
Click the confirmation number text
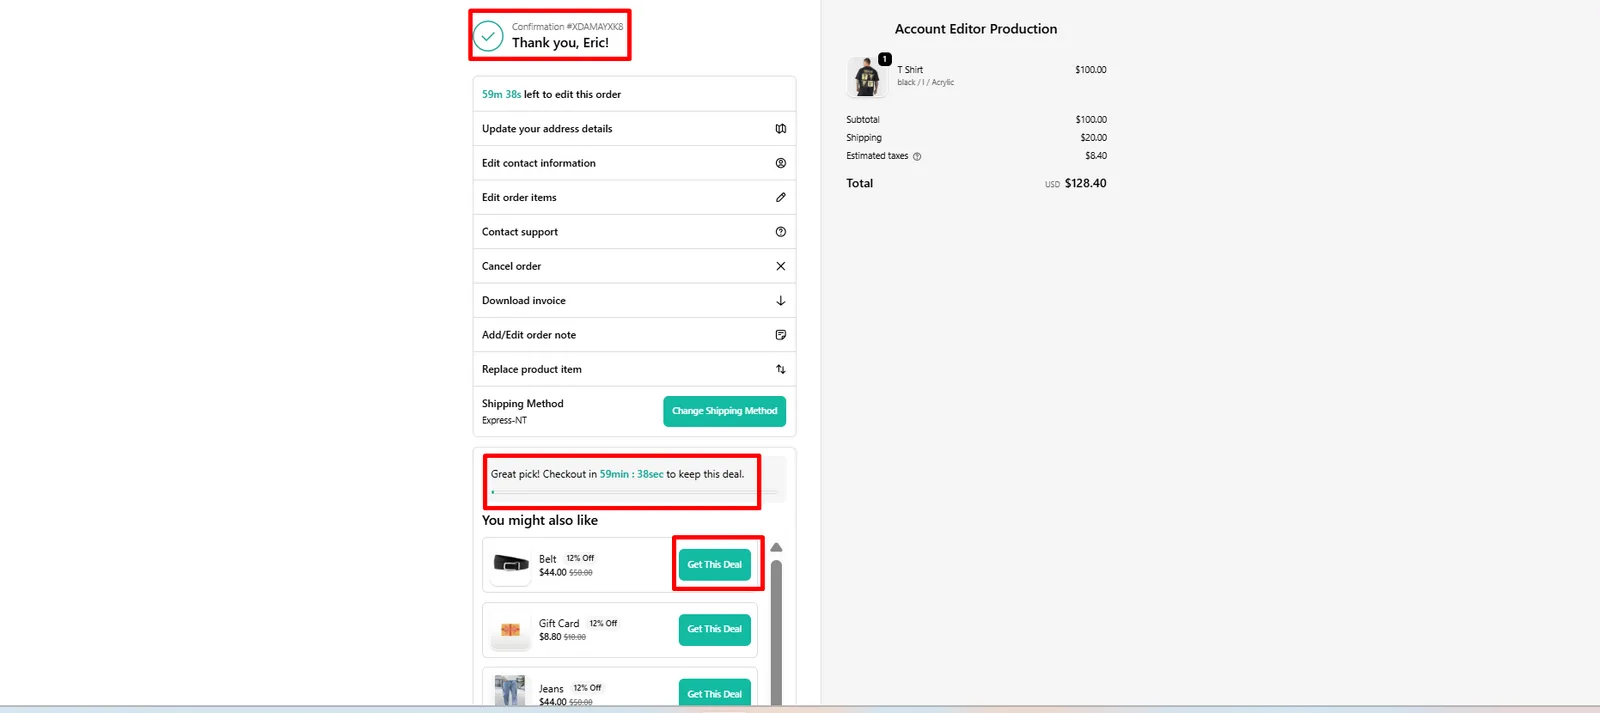coord(567,27)
